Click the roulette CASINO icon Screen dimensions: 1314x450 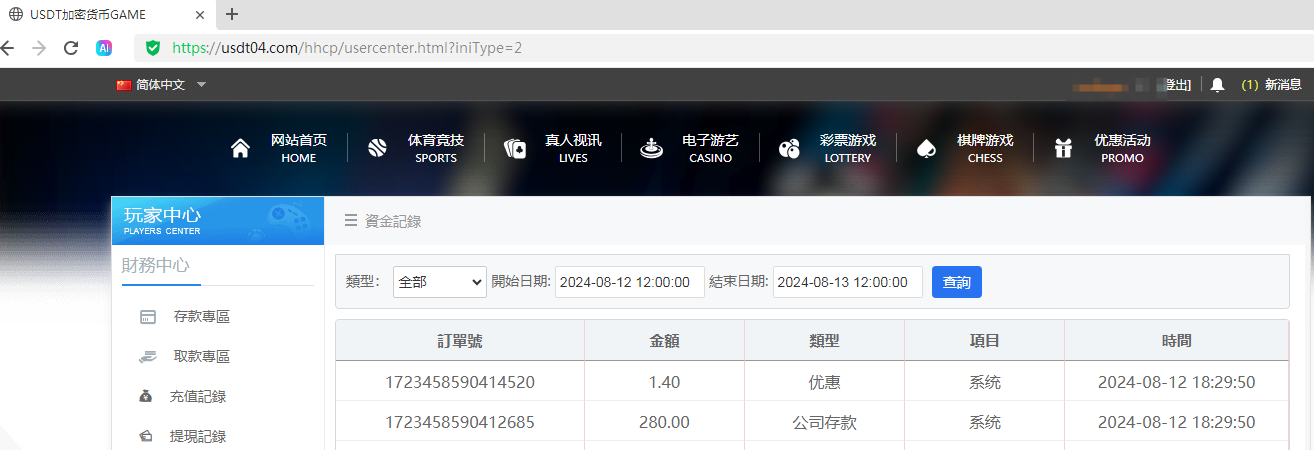click(652, 149)
